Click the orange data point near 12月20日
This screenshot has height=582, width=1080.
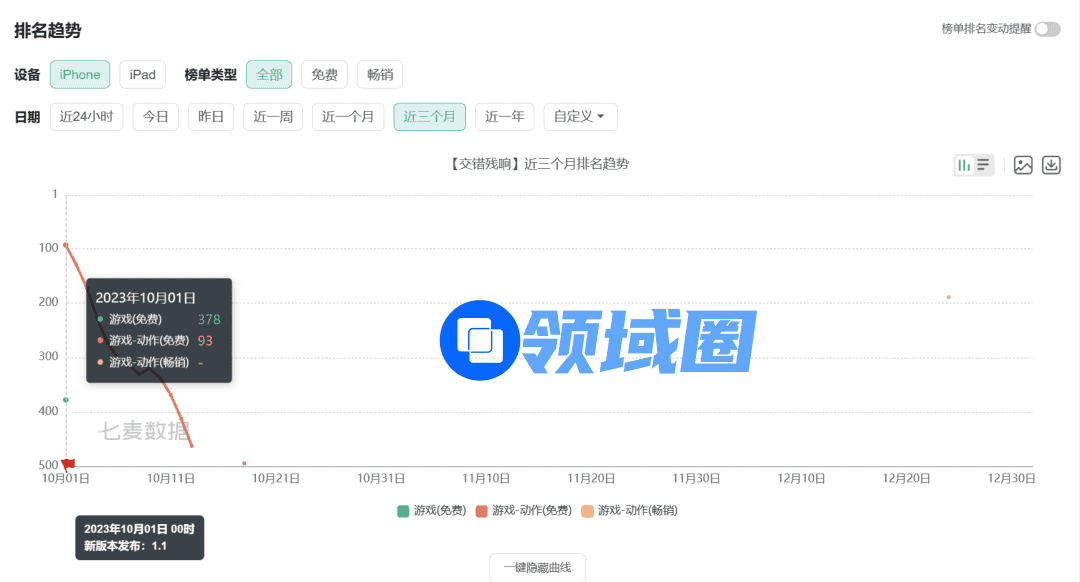pyautogui.click(x=948, y=297)
